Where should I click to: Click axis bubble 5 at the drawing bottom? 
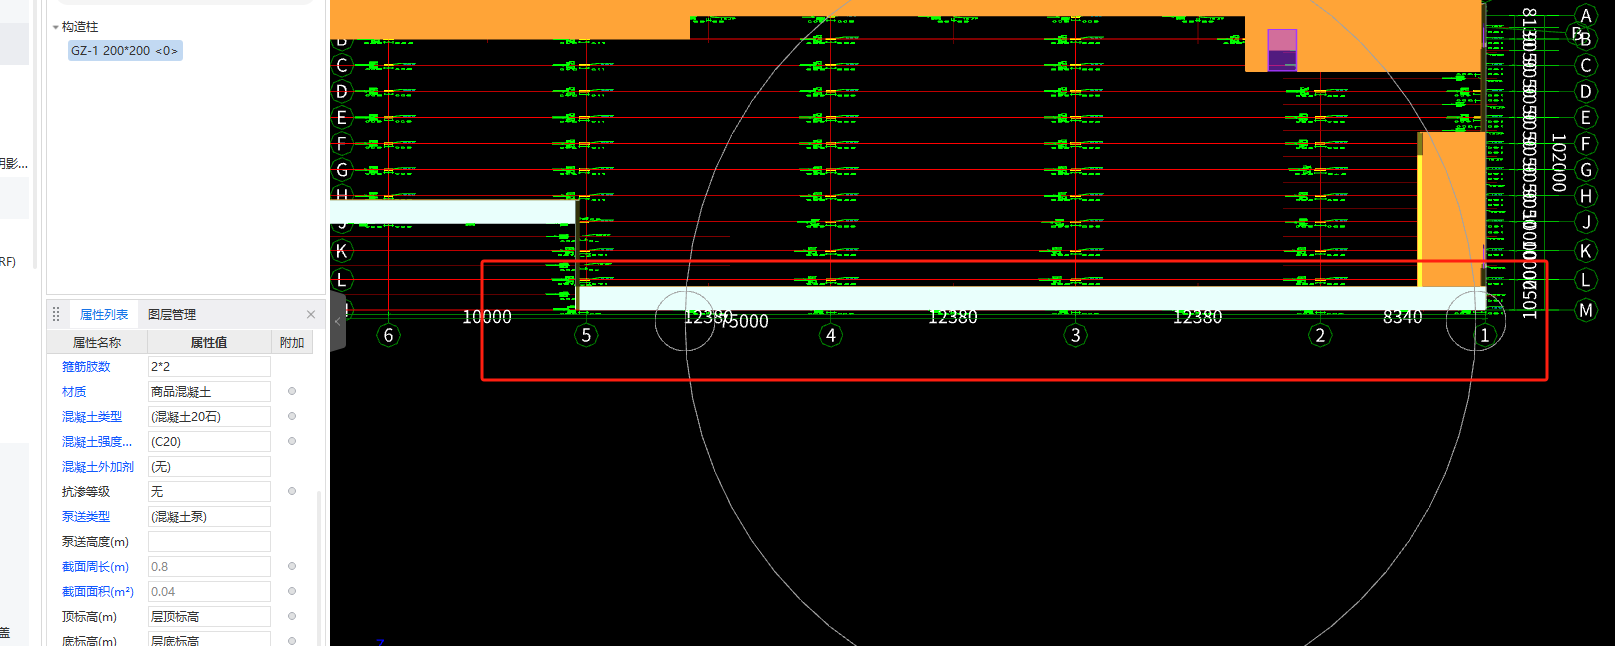586,335
